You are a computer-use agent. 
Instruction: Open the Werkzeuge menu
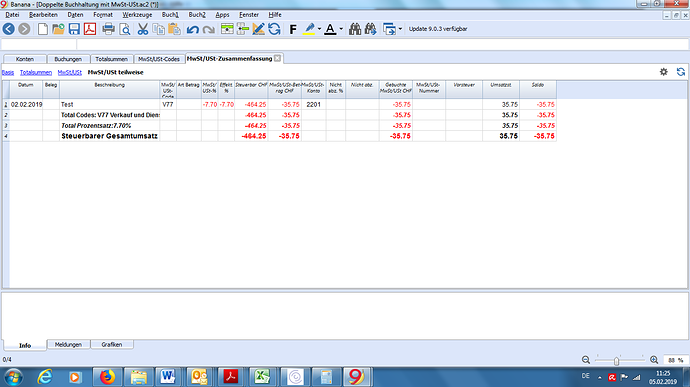[137, 15]
